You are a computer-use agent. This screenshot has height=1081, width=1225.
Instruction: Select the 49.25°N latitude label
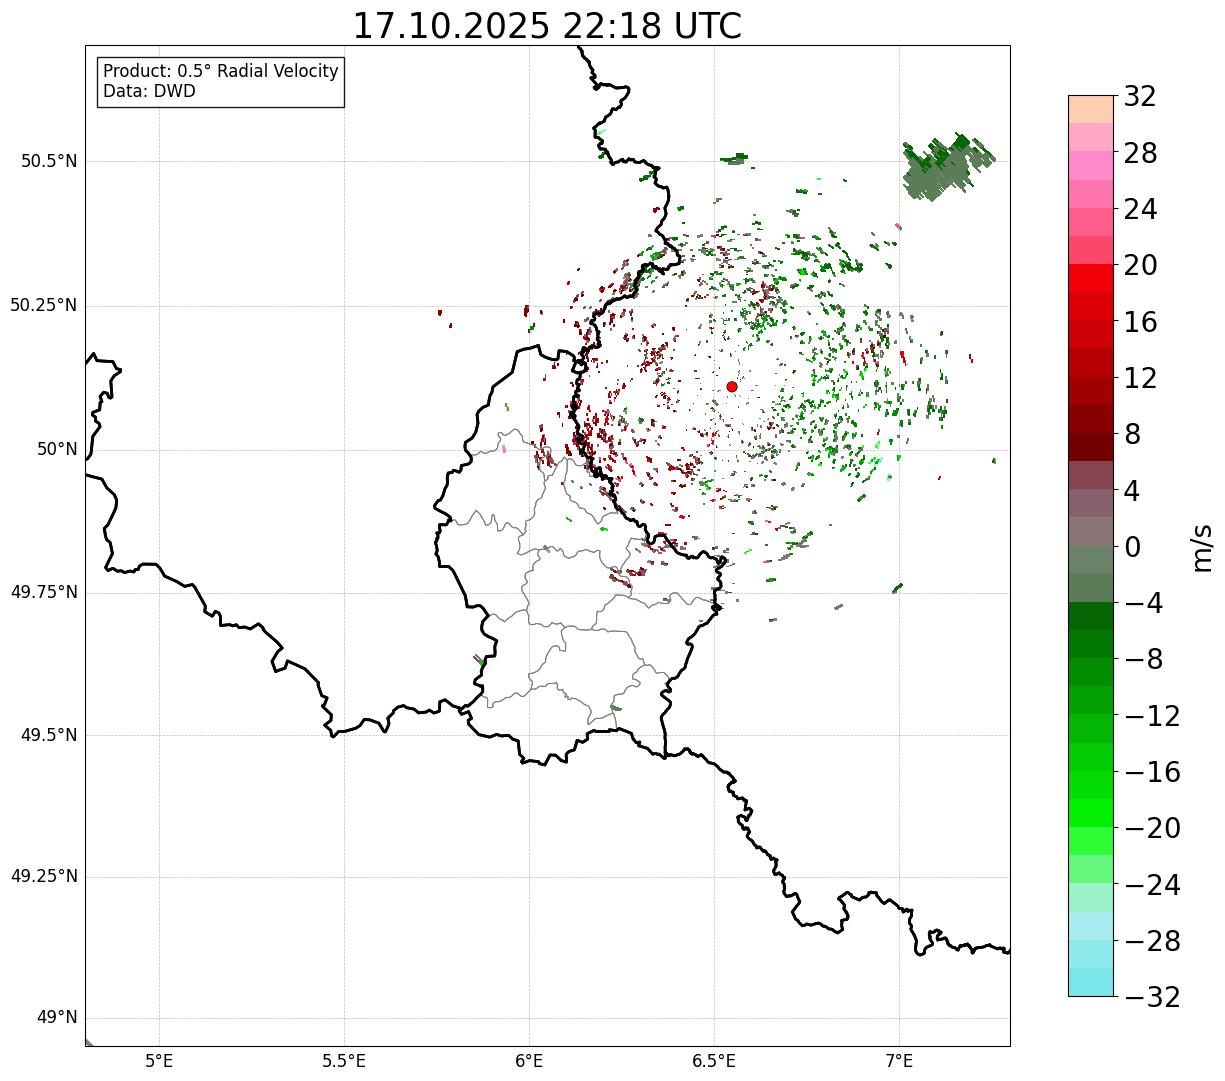(44, 877)
